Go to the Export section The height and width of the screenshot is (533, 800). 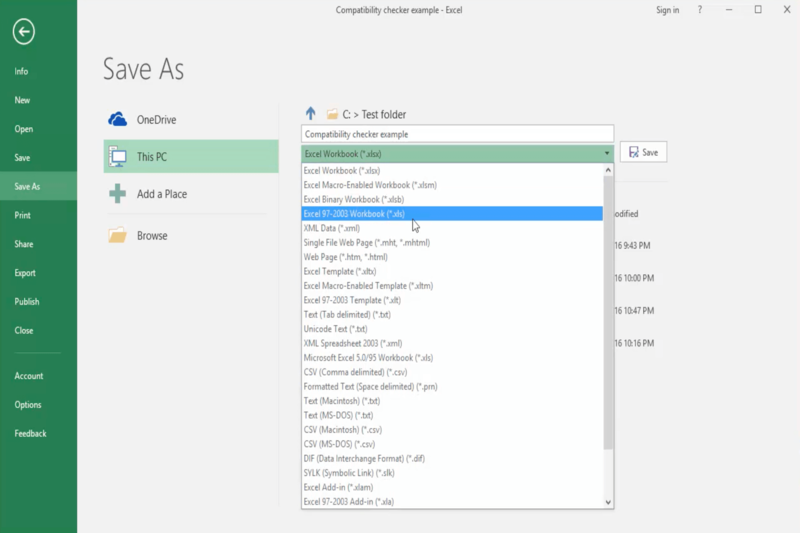25,273
